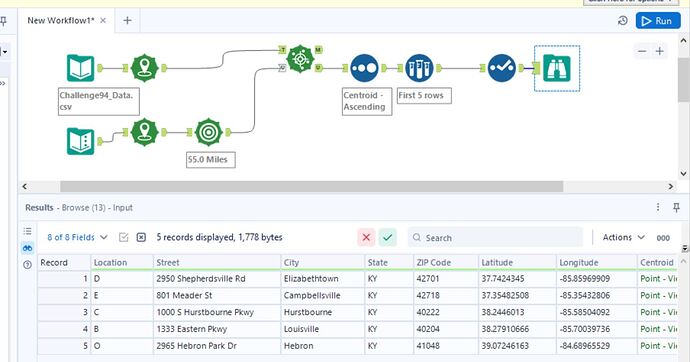Open the Actions dropdown
The image size is (690, 362).
click(x=623, y=237)
